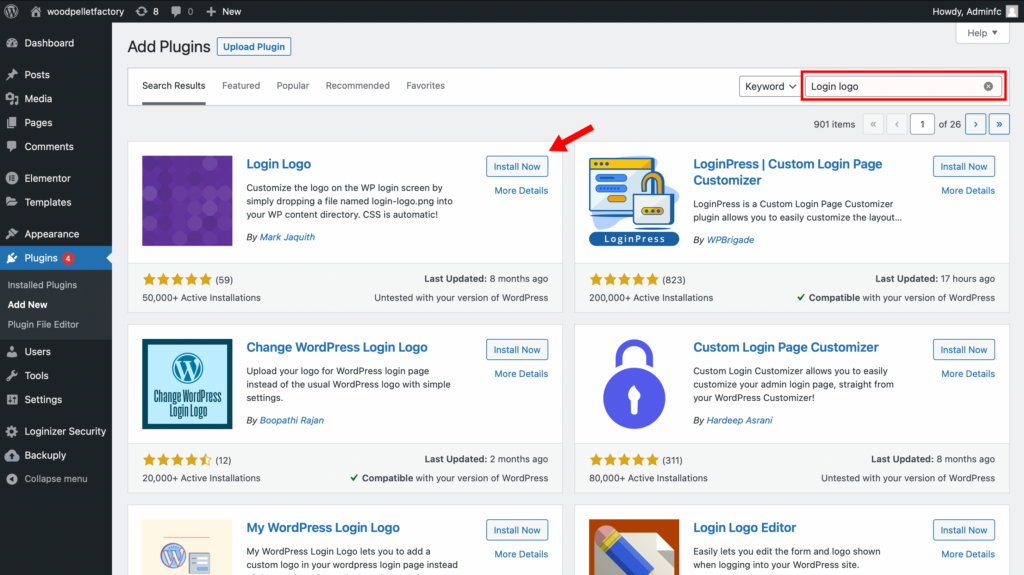Expand the Help panel
1024x575 pixels.
[982, 33]
